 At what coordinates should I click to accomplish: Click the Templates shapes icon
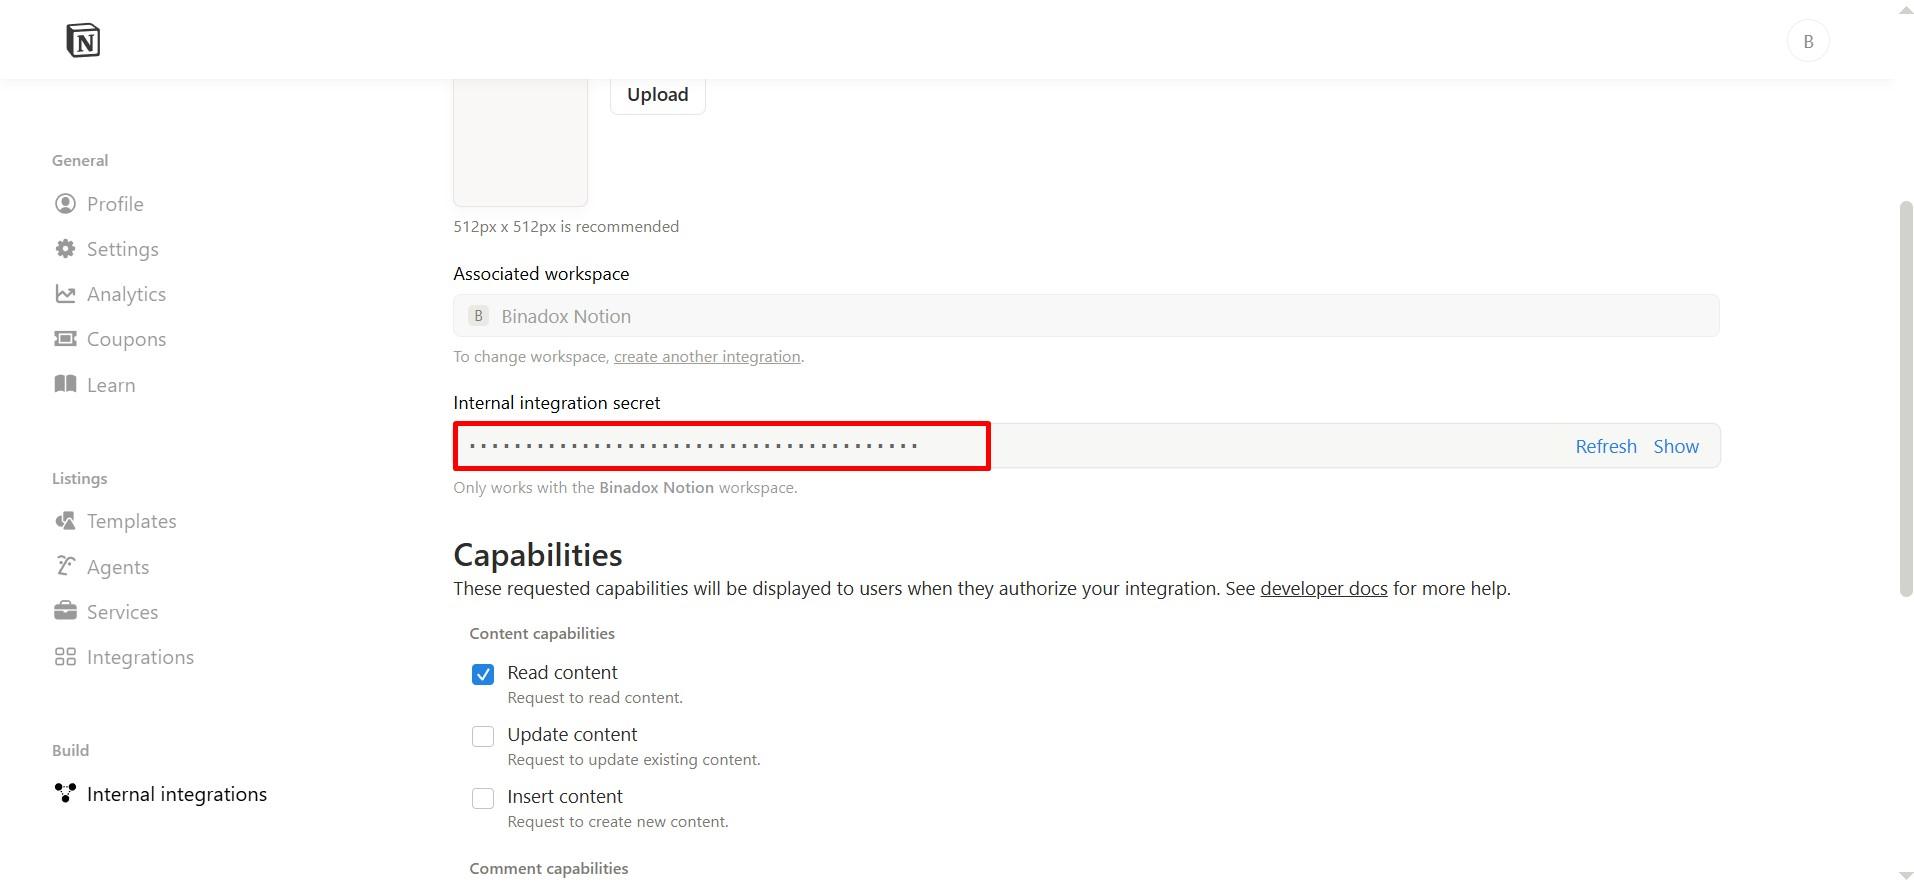pyautogui.click(x=65, y=521)
